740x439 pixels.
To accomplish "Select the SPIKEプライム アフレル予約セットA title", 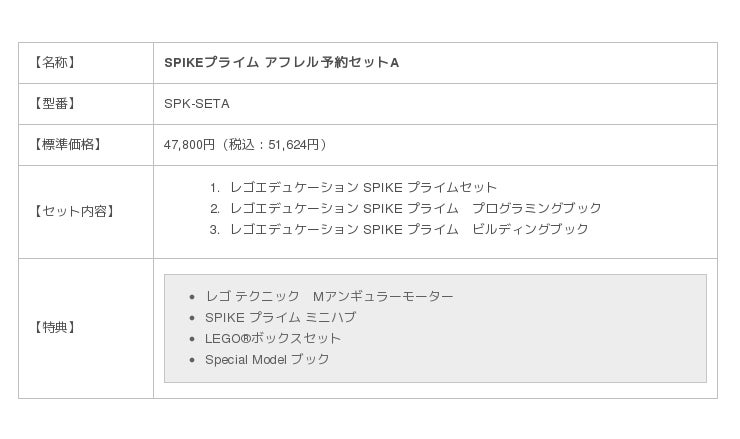I will click(282, 62).
